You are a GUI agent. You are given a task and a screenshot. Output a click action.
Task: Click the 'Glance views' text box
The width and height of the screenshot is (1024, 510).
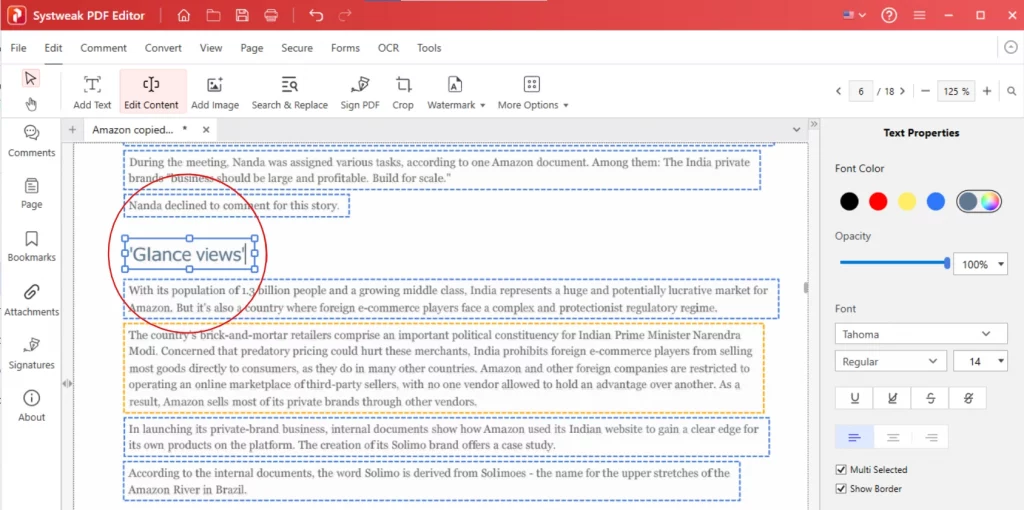point(189,254)
